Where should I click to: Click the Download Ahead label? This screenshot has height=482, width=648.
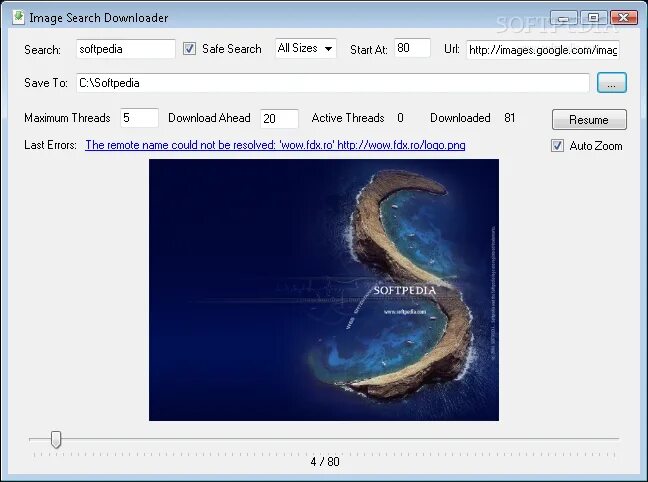point(209,118)
